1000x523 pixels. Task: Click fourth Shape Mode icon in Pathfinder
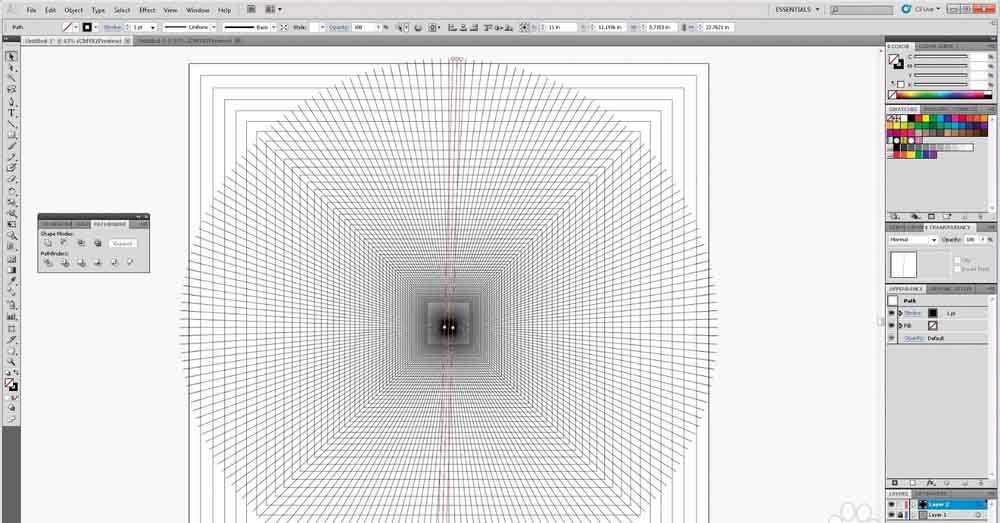coord(98,243)
